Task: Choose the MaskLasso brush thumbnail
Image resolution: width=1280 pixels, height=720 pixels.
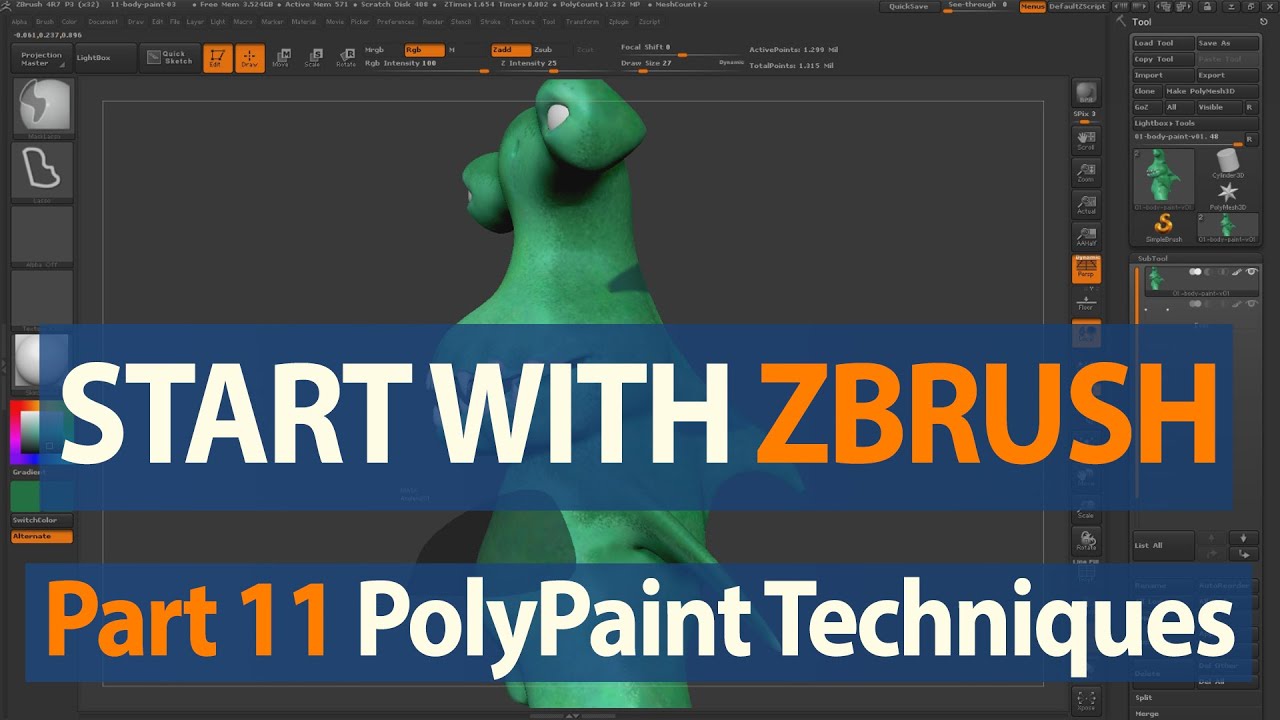Action: click(42, 106)
